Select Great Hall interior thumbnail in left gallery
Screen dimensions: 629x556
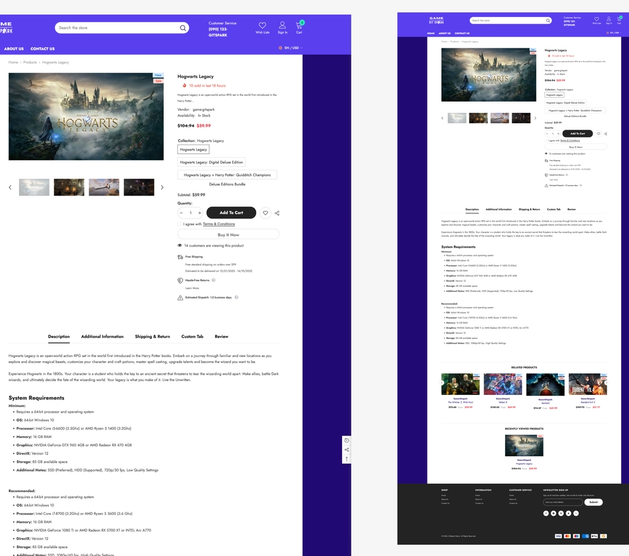[x=69, y=187]
